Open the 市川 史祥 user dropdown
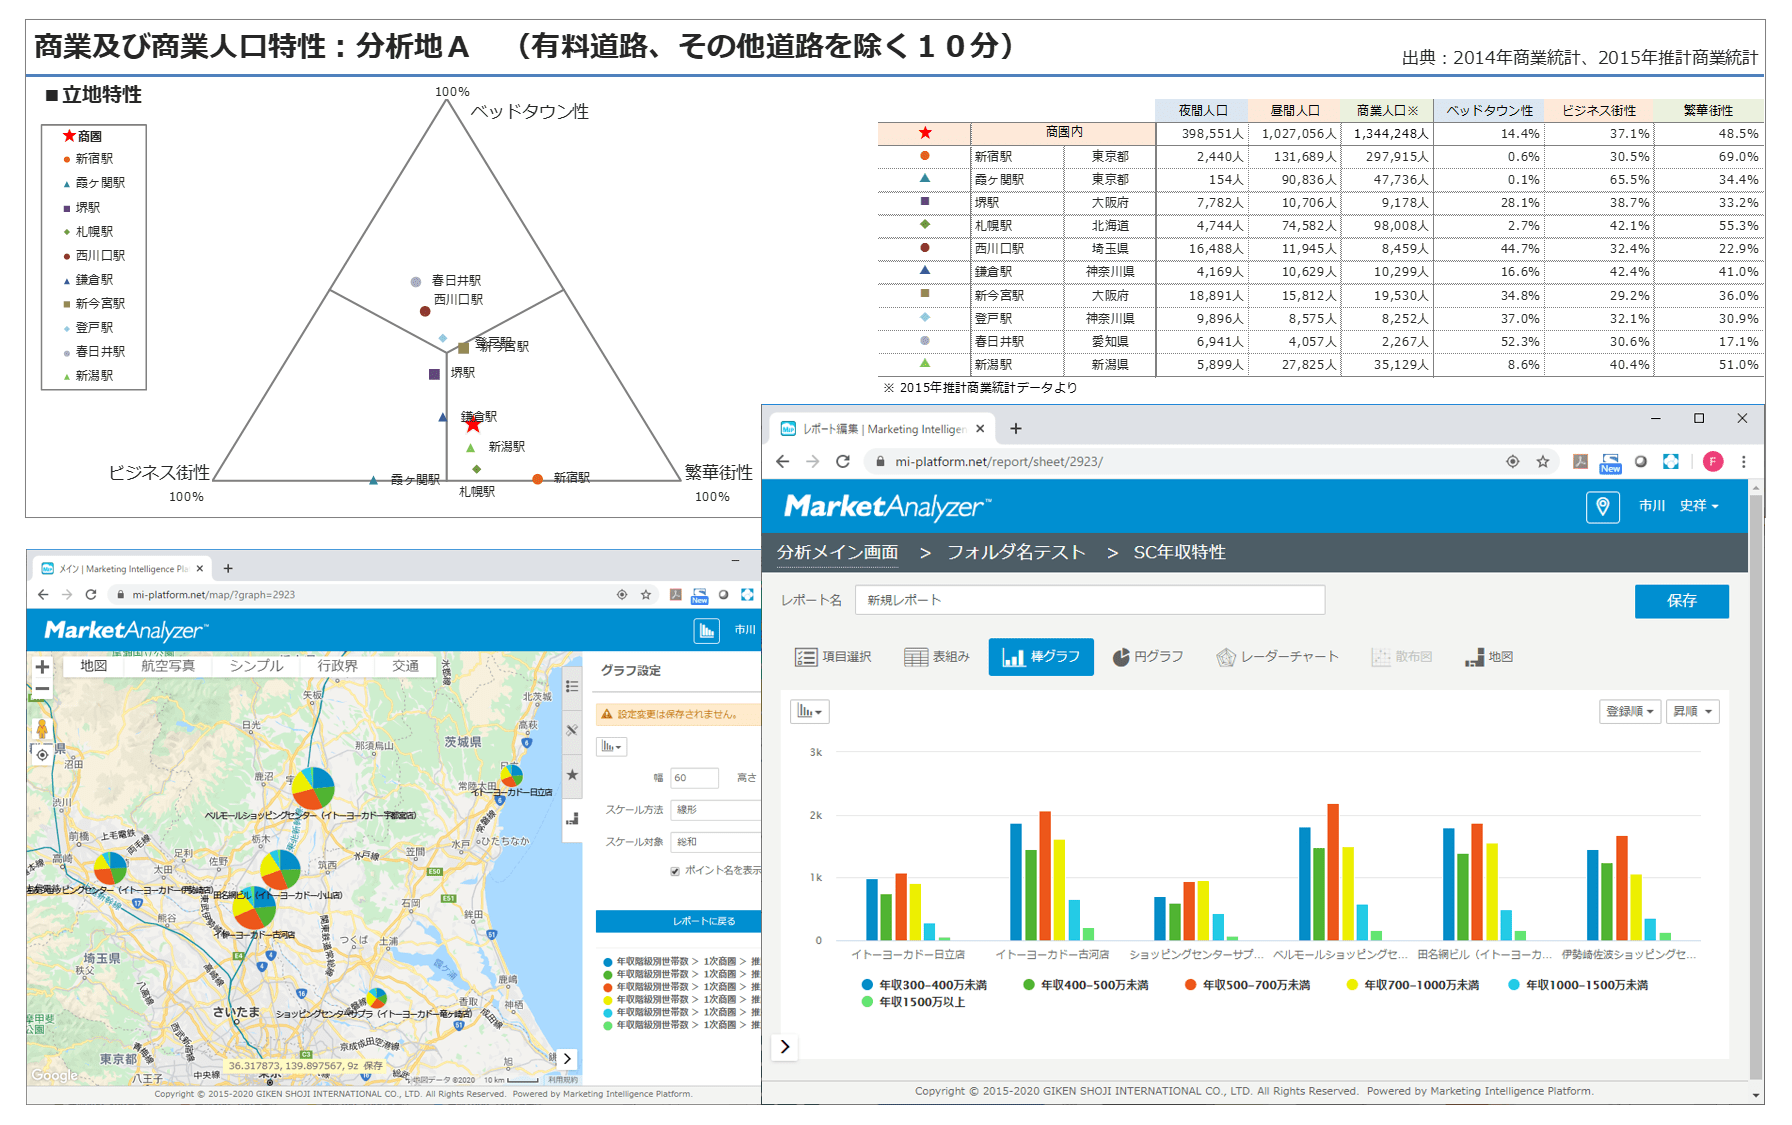 [x=1679, y=506]
